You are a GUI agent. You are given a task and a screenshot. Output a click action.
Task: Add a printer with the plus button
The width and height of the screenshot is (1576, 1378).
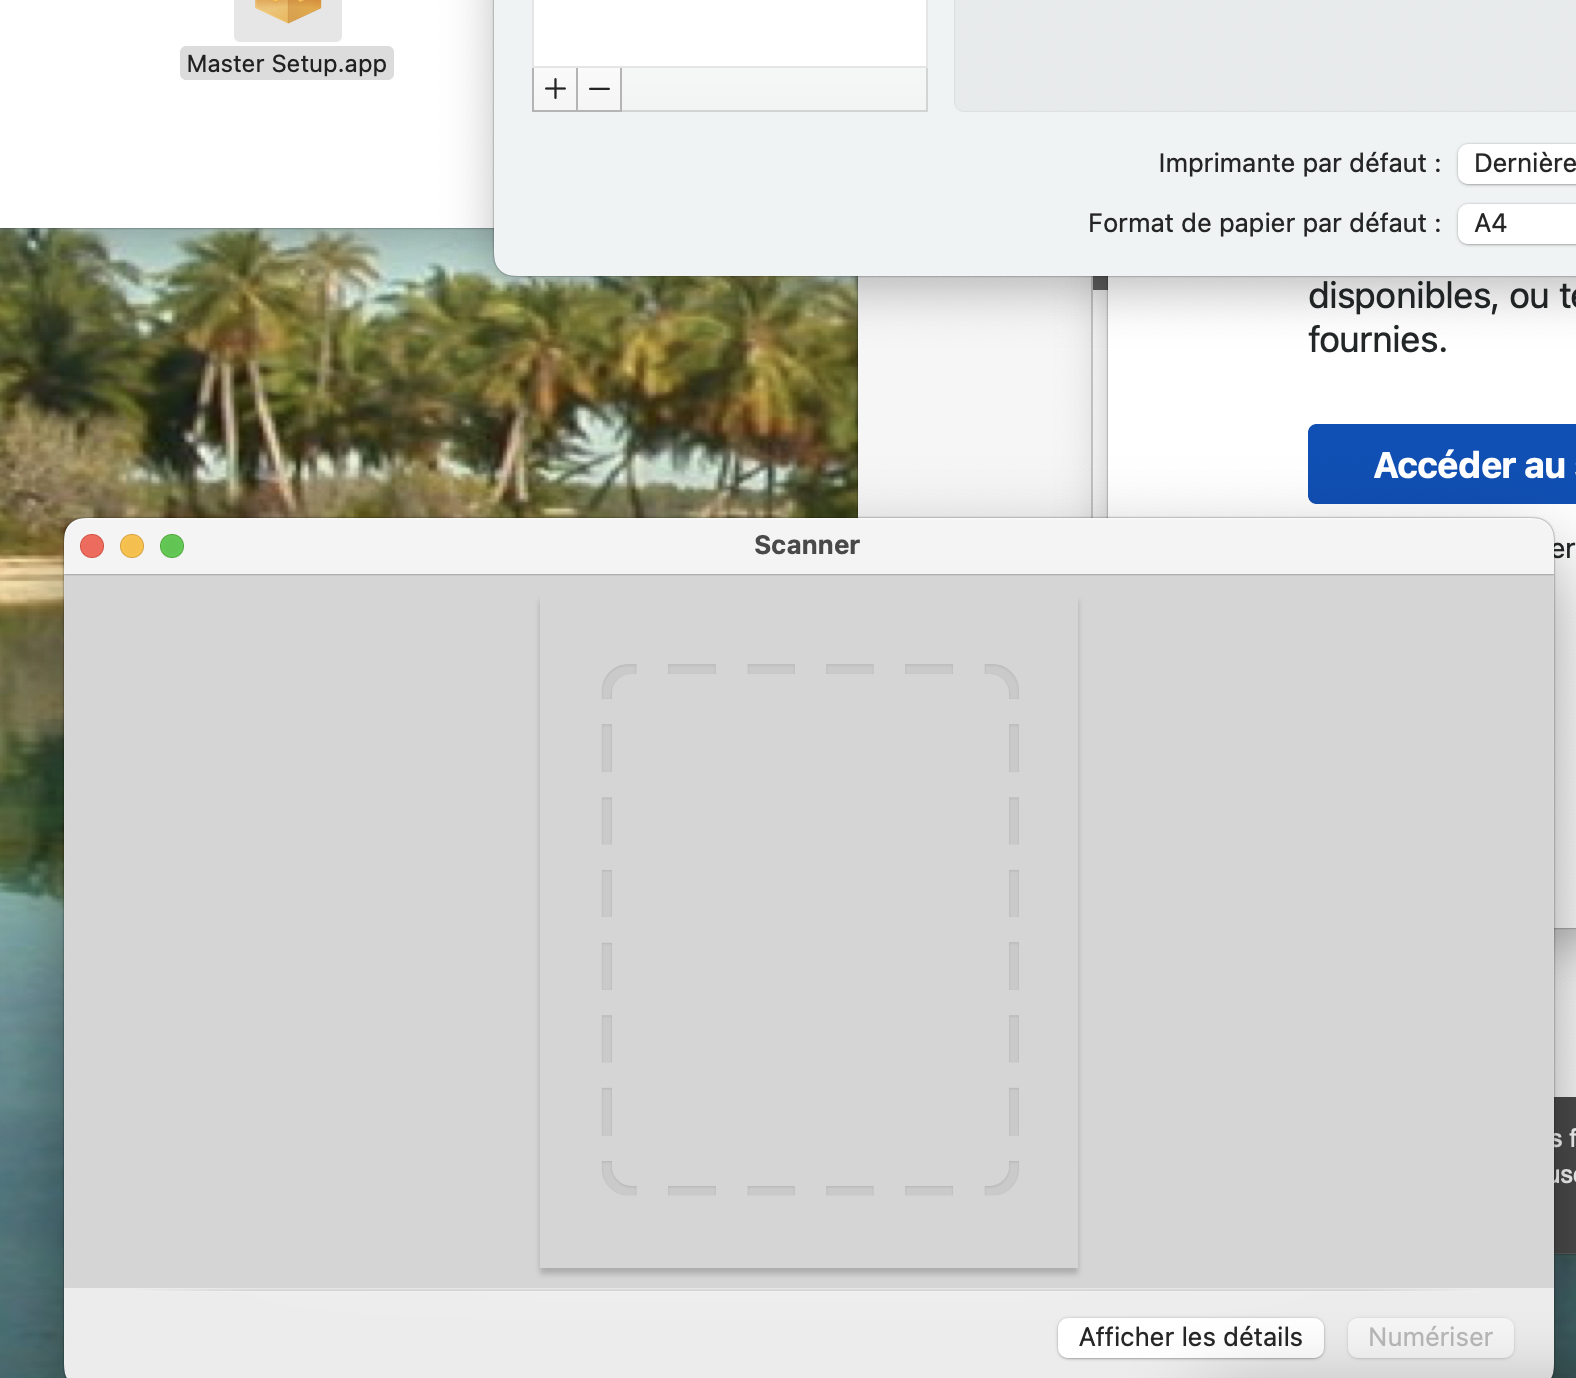pyautogui.click(x=555, y=89)
